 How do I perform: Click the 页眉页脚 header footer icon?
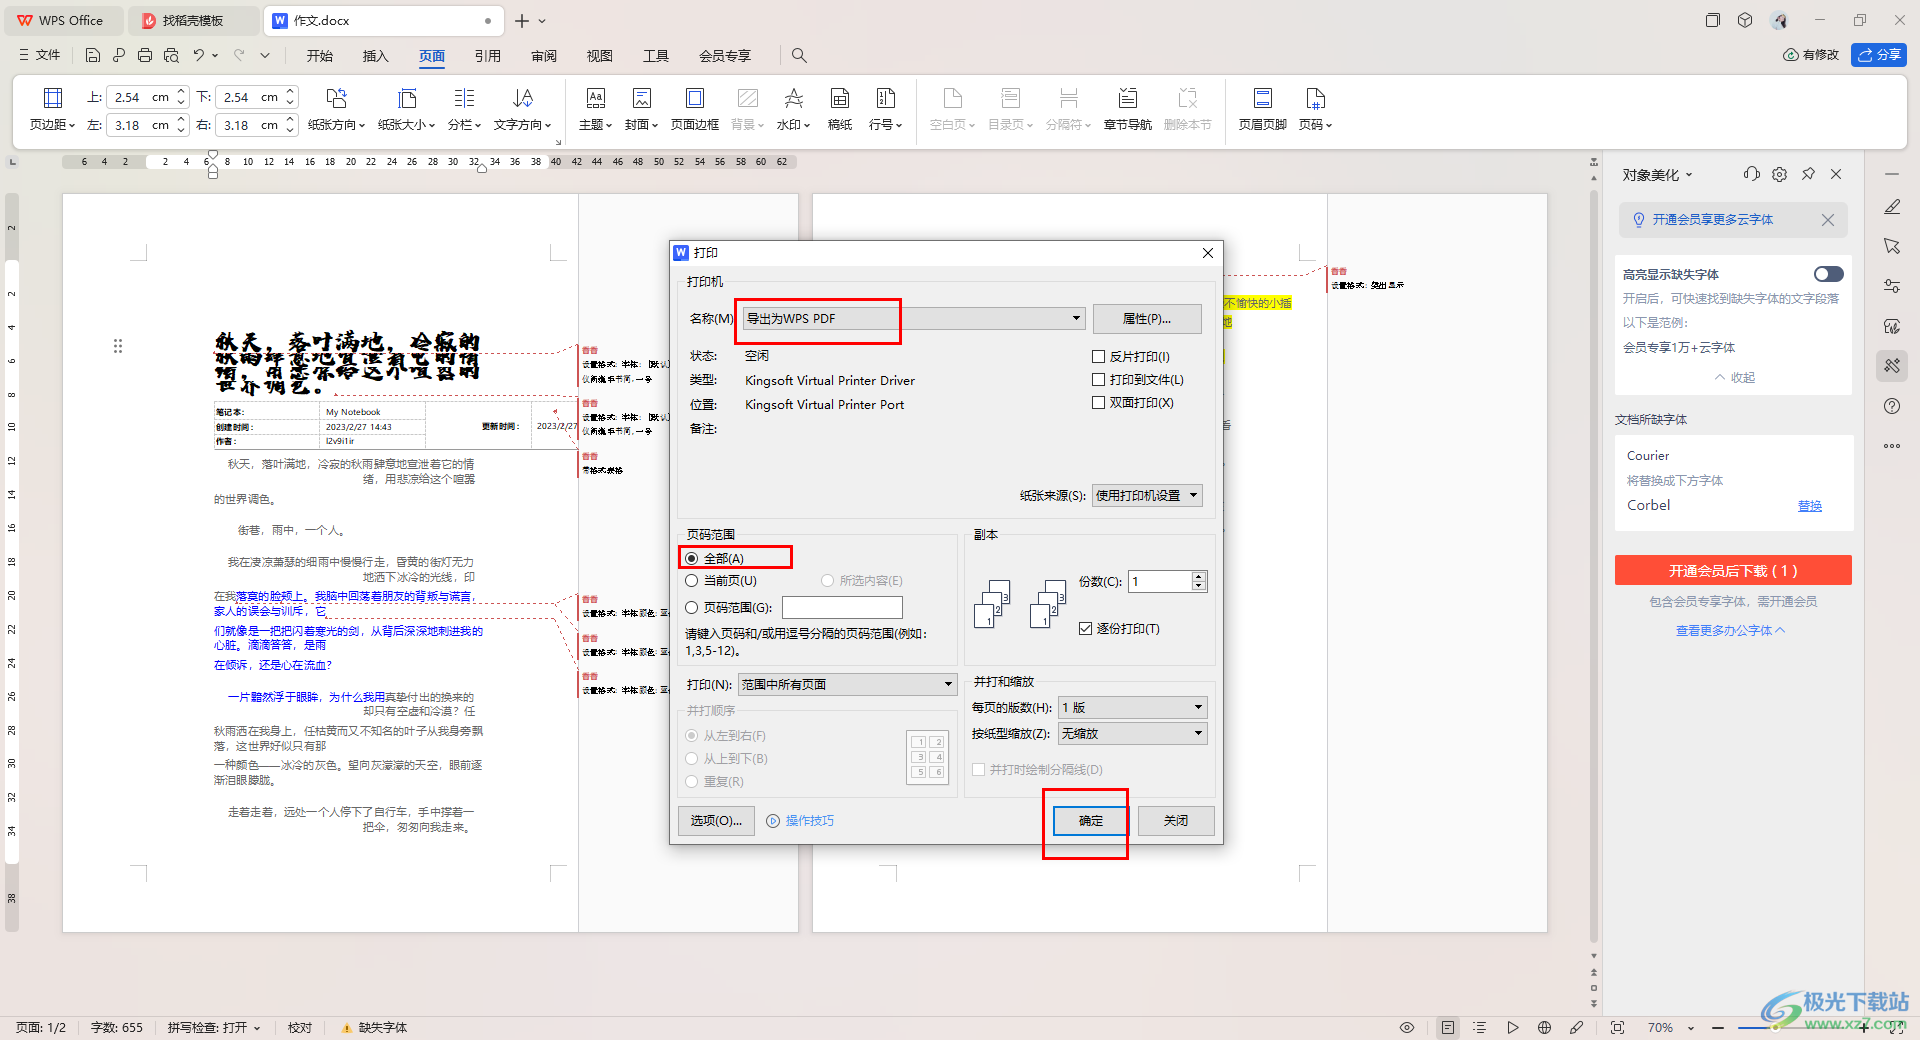click(1262, 108)
